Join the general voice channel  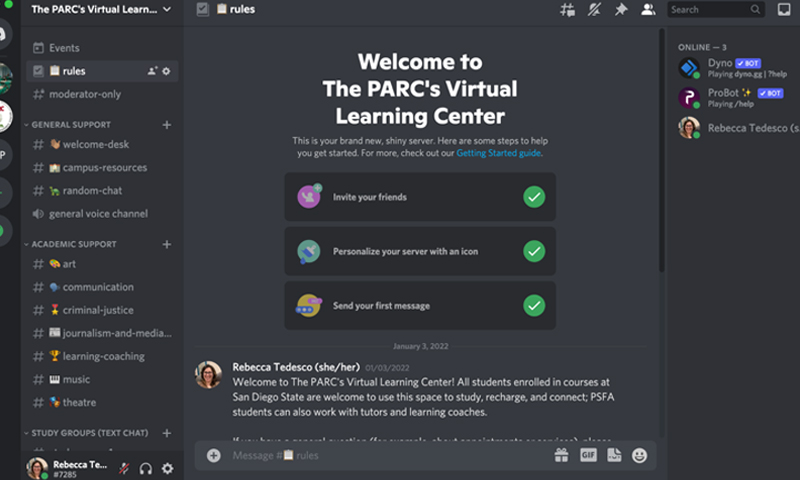(x=102, y=214)
